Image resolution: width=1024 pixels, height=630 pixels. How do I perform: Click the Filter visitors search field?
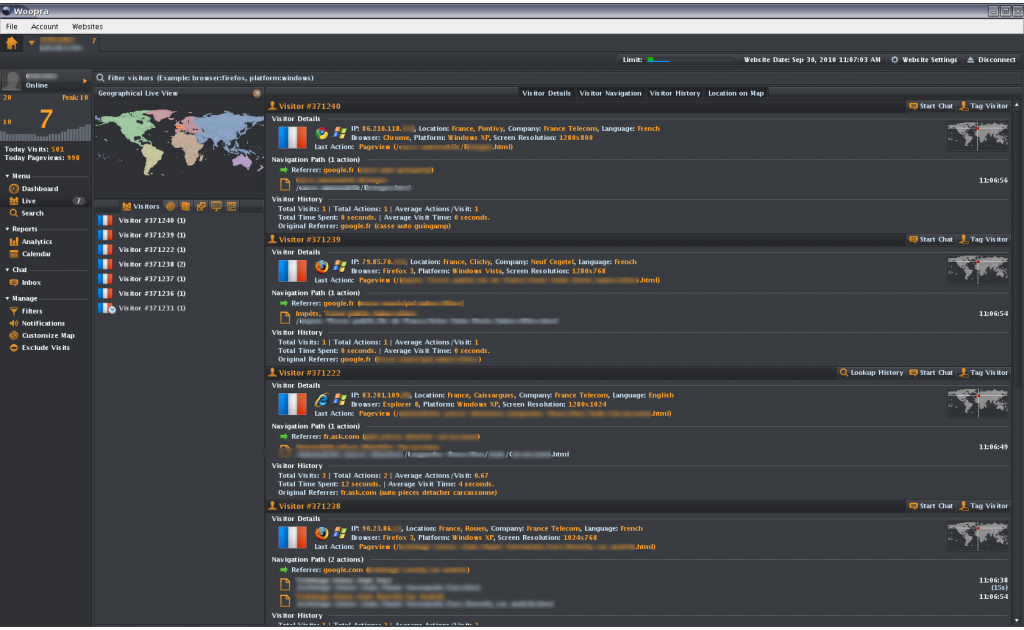[558, 78]
